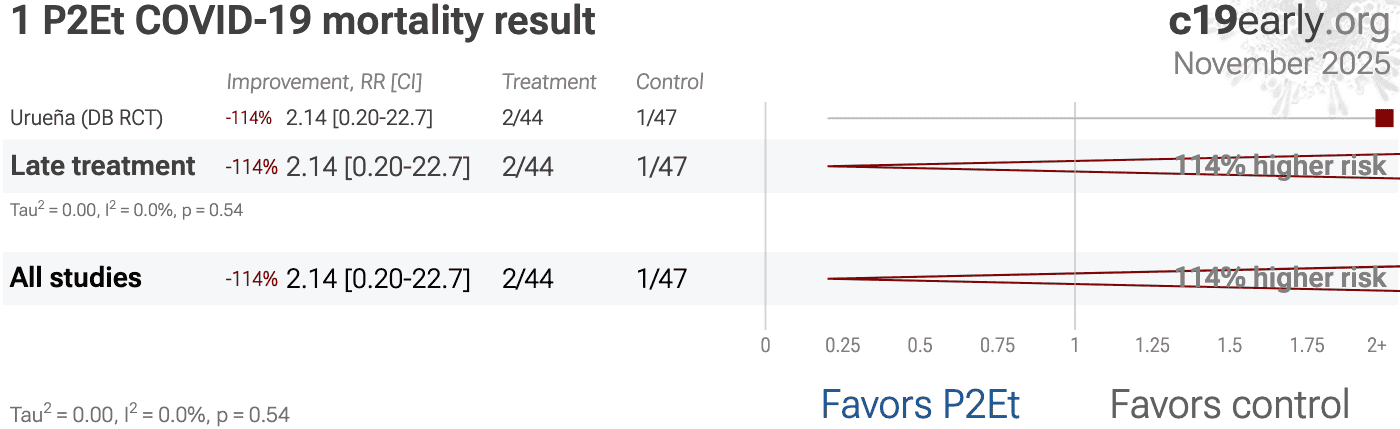This screenshot has width=1400, height=429.
Task: Click the chart title about P2Et mortality
Action: coord(303,22)
